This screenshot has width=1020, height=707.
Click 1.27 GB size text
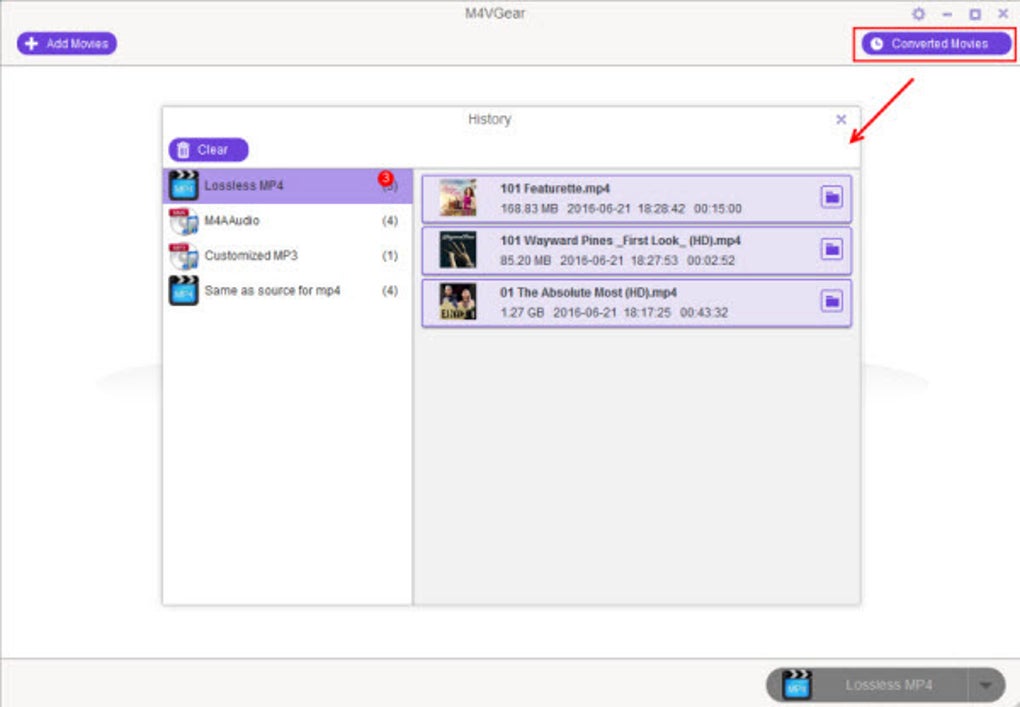pyautogui.click(x=522, y=313)
